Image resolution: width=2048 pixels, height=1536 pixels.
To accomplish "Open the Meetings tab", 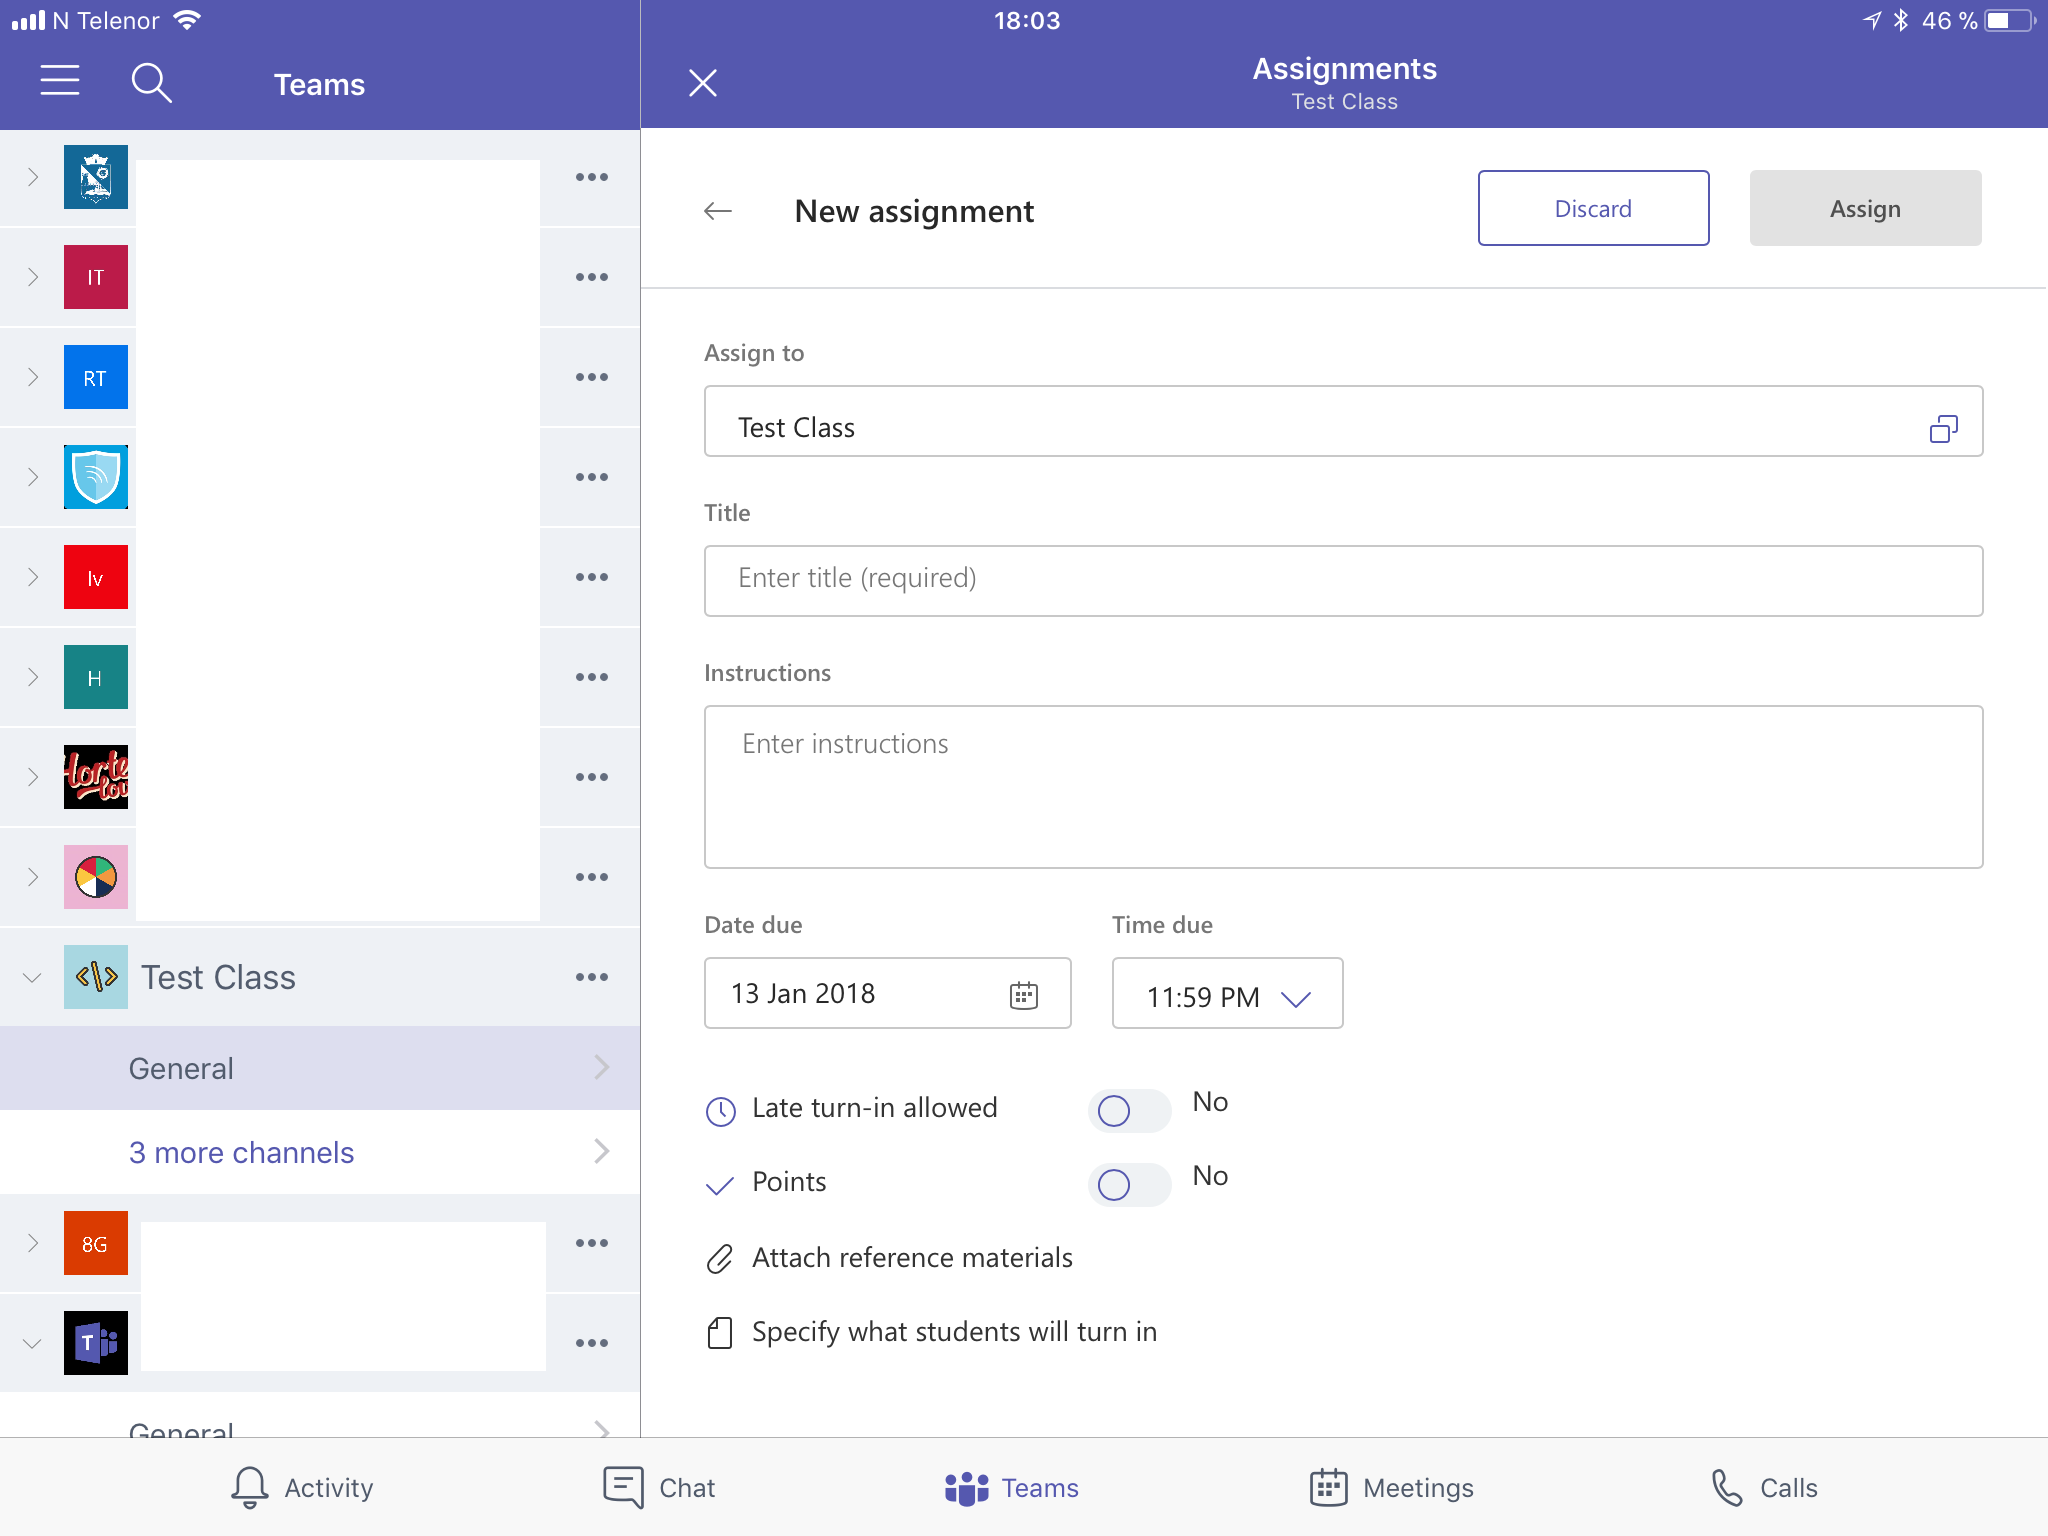I will pyautogui.click(x=1391, y=1488).
